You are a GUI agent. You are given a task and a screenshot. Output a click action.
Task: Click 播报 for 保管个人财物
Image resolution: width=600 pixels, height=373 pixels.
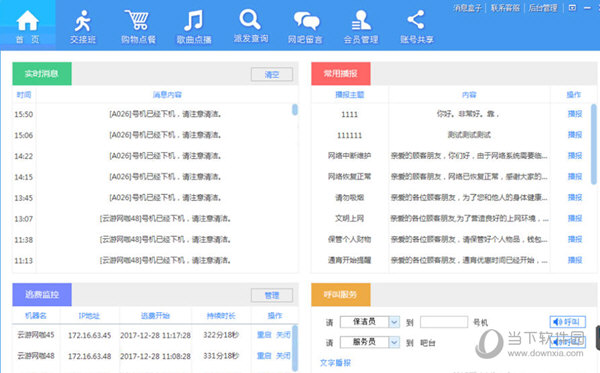tap(575, 239)
